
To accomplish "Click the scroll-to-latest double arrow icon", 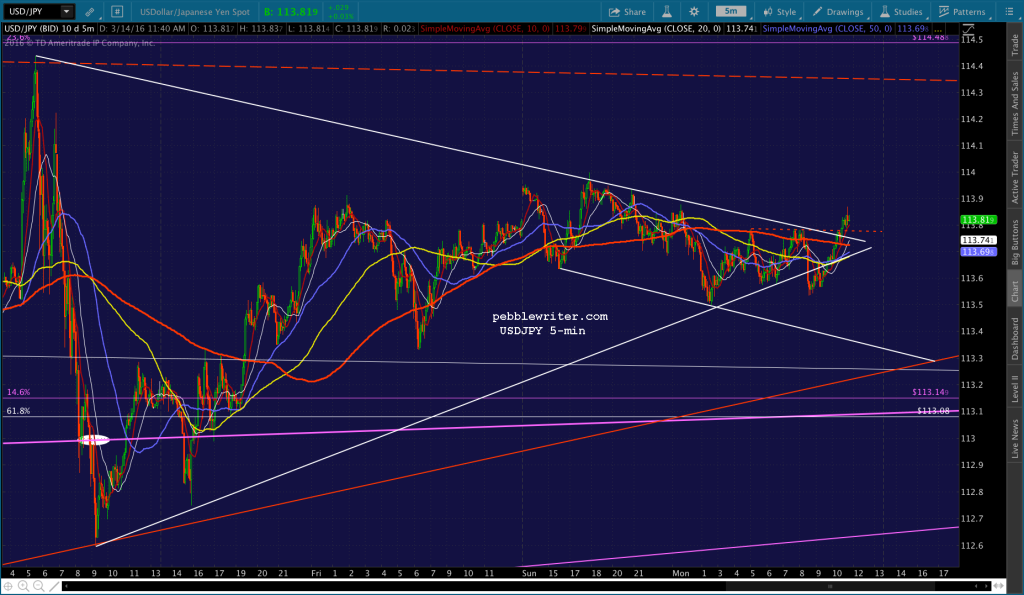I will (x=999, y=586).
